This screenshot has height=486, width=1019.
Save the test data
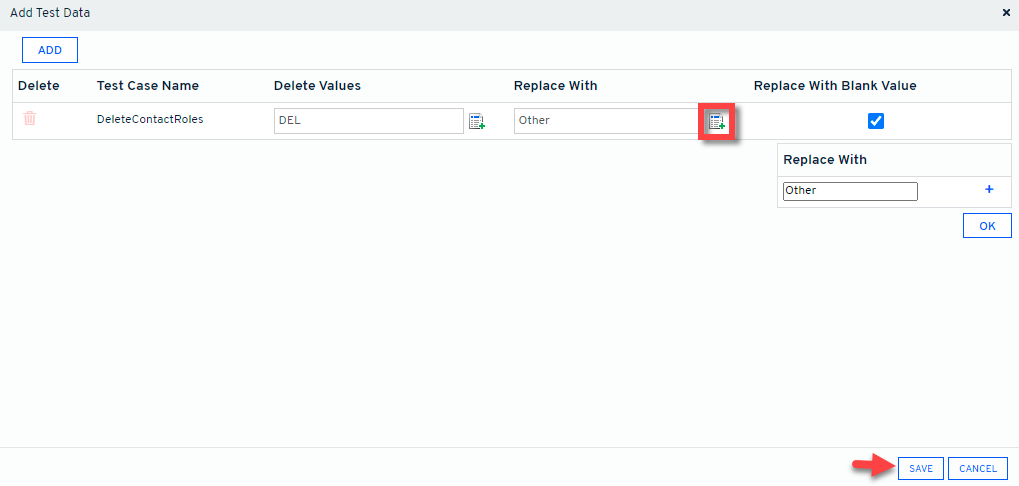[x=921, y=468]
